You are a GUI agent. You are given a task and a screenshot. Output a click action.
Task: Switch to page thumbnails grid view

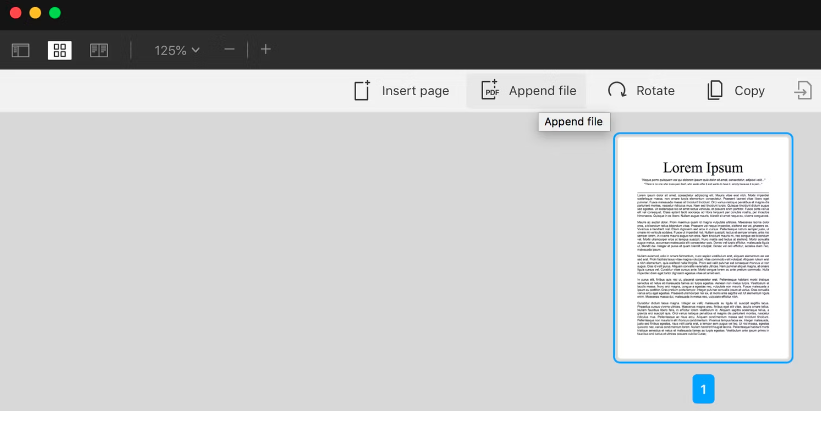[60, 50]
